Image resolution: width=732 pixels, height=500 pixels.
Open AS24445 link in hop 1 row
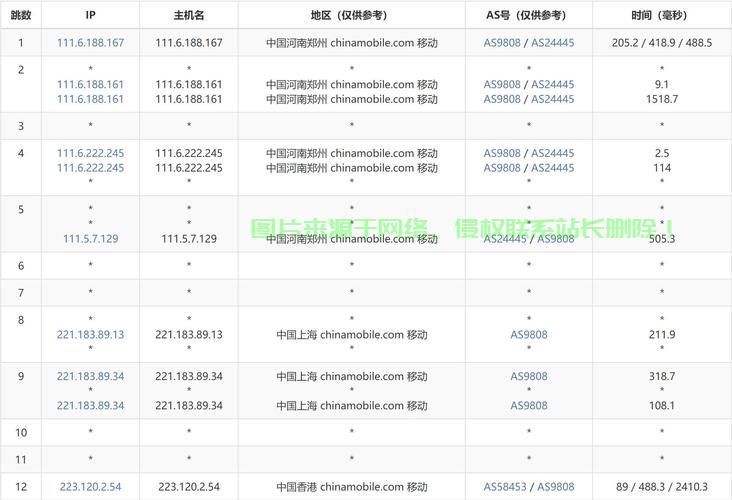(552, 43)
